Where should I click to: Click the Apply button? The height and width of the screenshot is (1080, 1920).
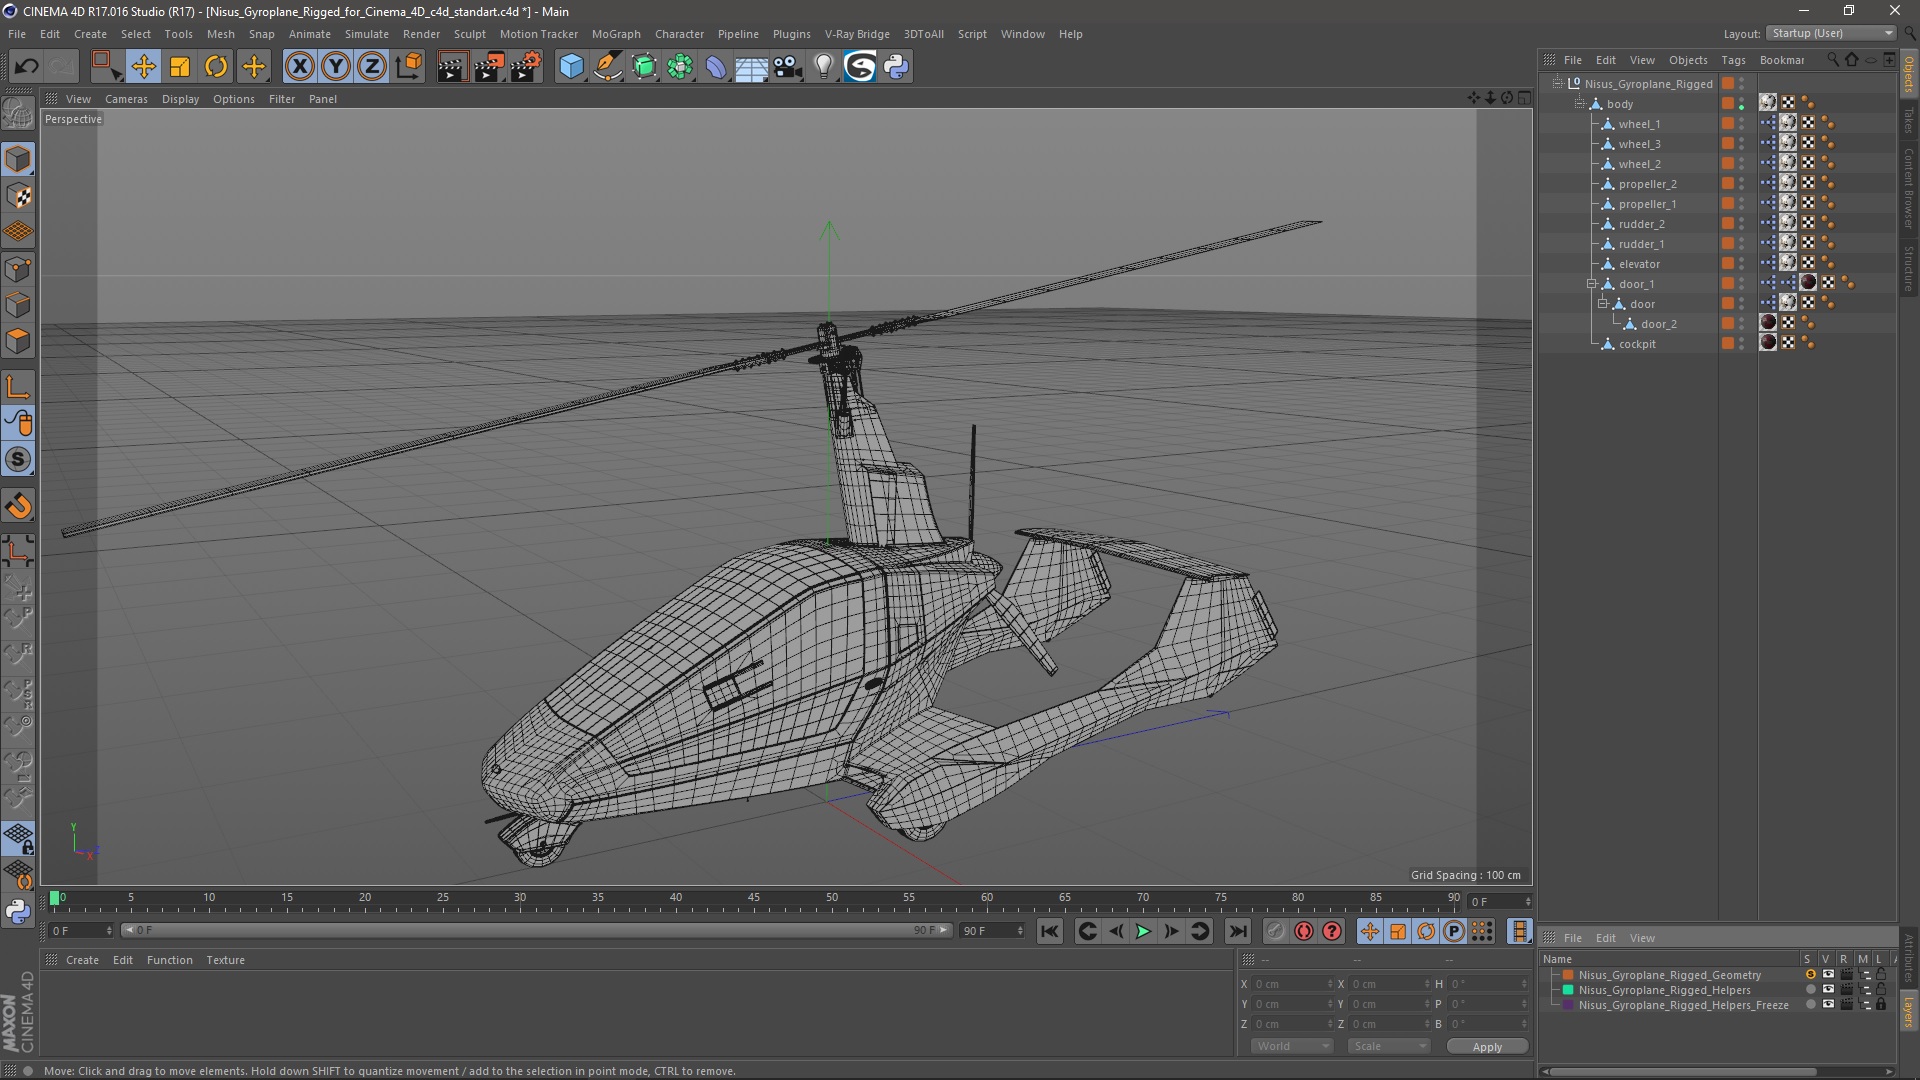tap(1487, 1046)
